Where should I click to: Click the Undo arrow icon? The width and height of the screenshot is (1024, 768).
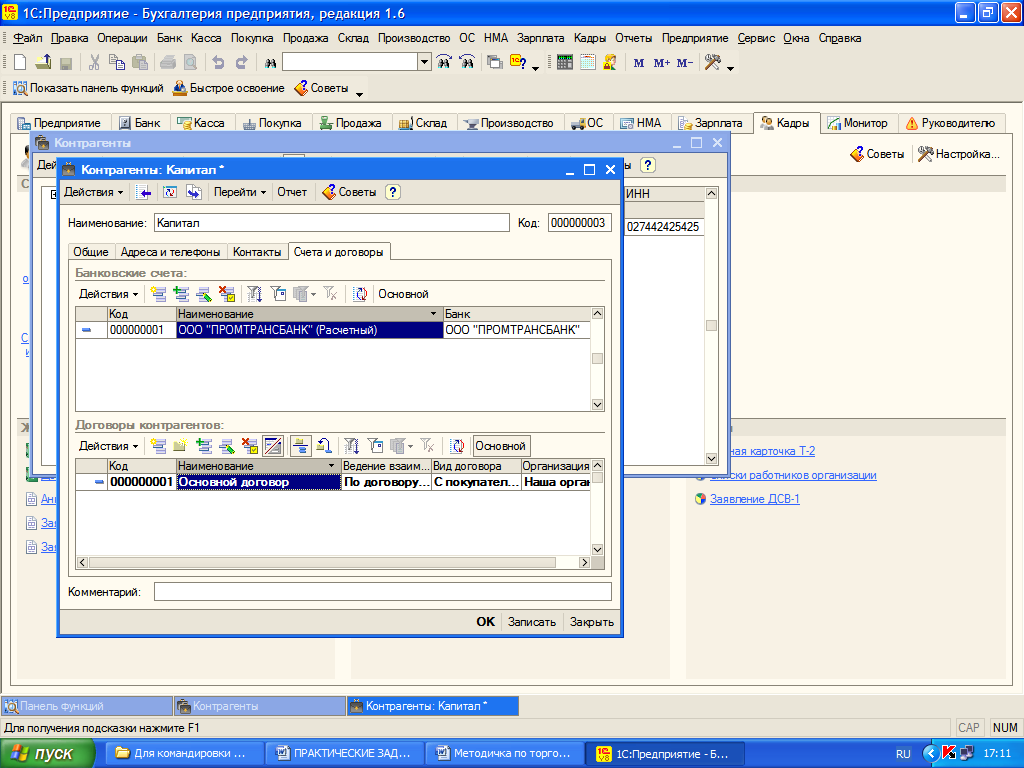(218, 63)
